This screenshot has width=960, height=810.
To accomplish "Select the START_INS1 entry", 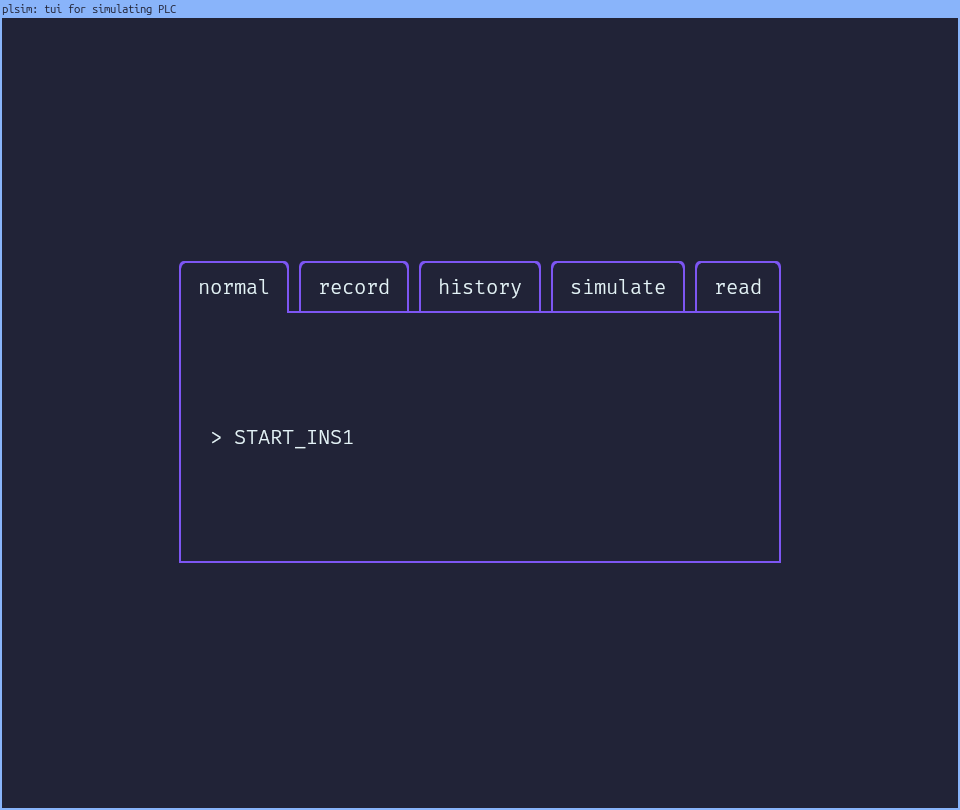I will (x=294, y=438).
